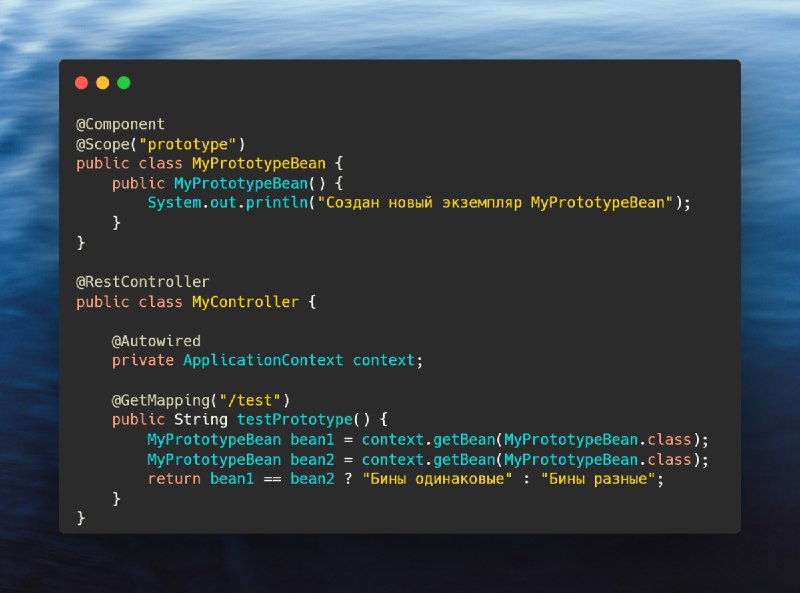Click the yellow minimize dot

click(x=103, y=83)
